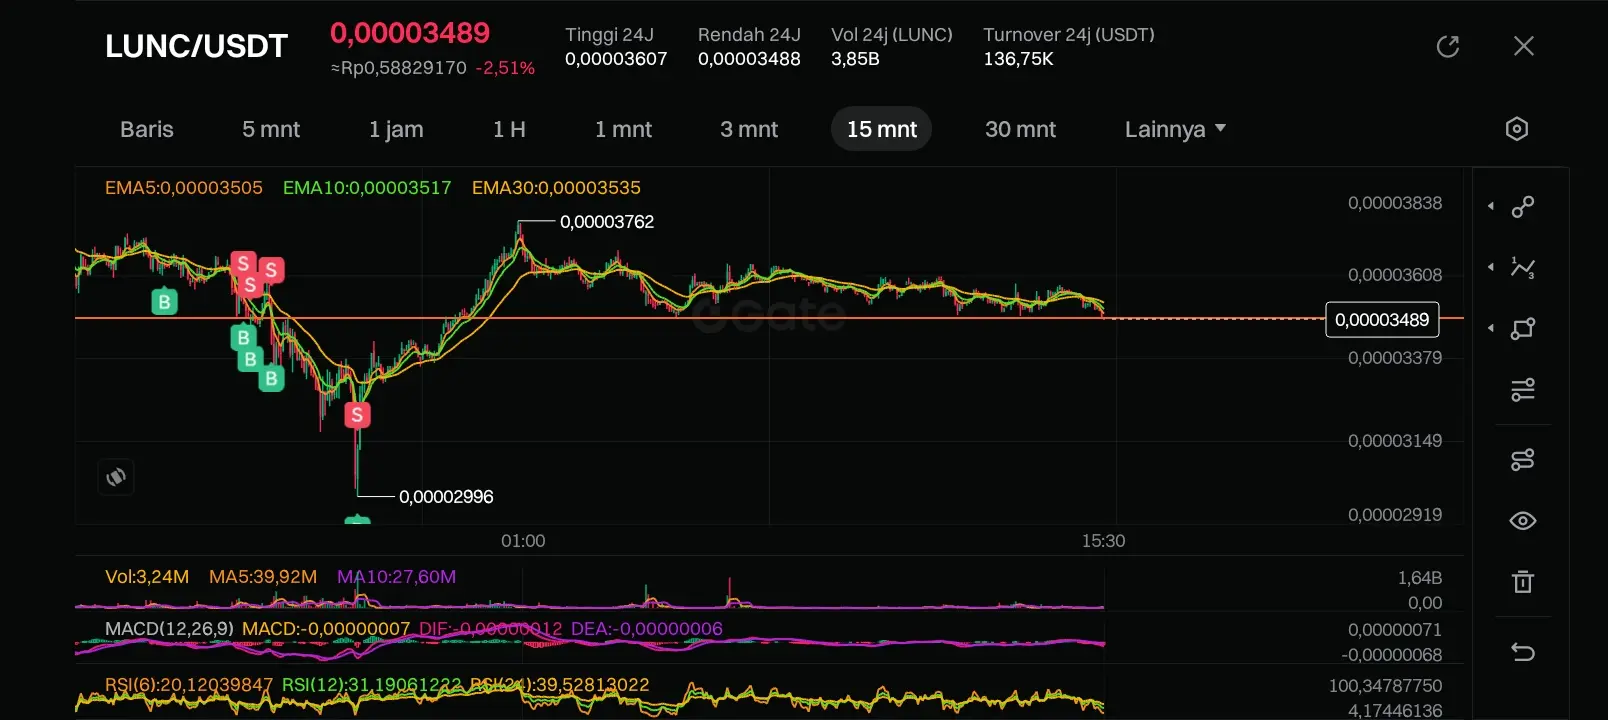Tap the 136,75K turnover value
Screen dimensions: 1608x720
(1018, 59)
